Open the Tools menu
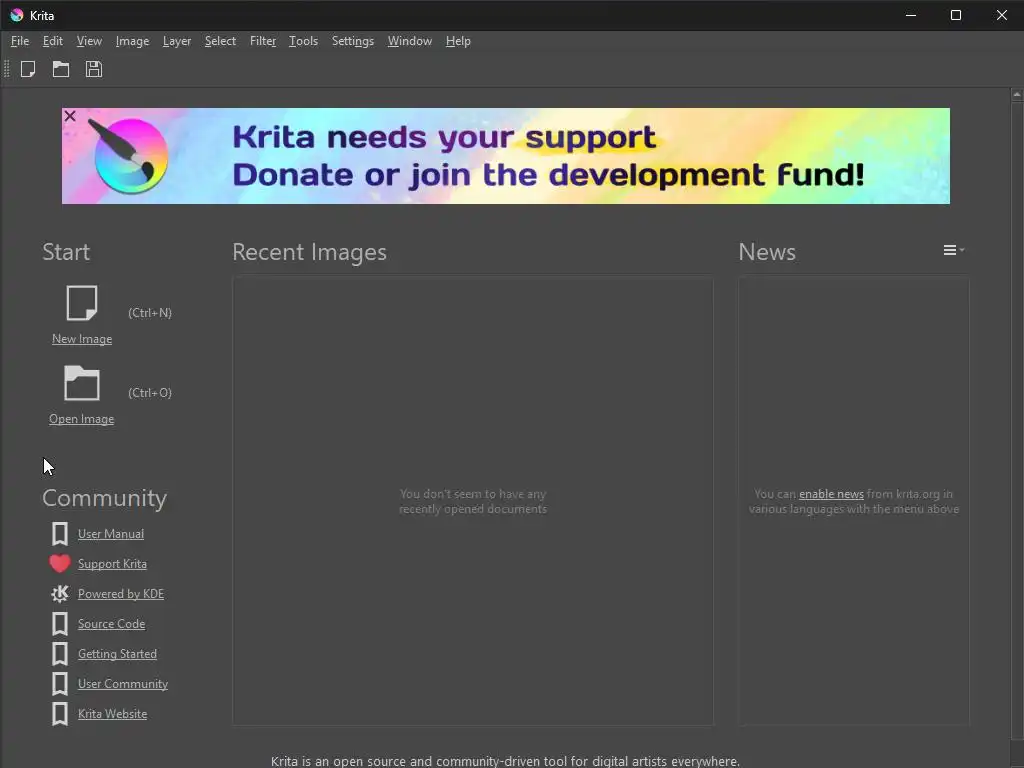The height and width of the screenshot is (768, 1024). tap(303, 41)
